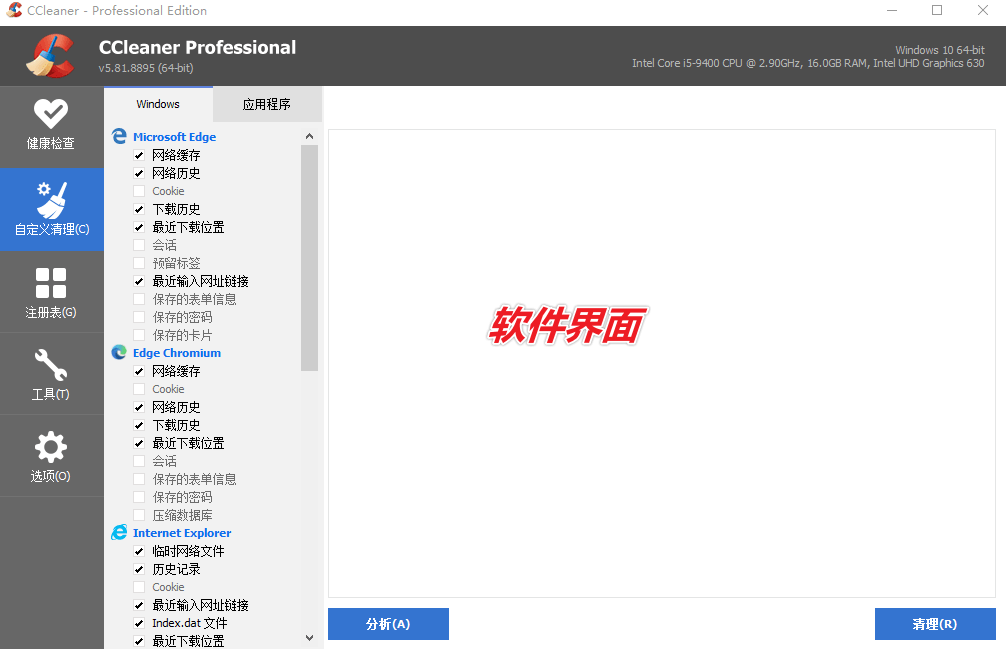
Task: Click the scrollbar down arrow
Action: pyautogui.click(x=309, y=637)
